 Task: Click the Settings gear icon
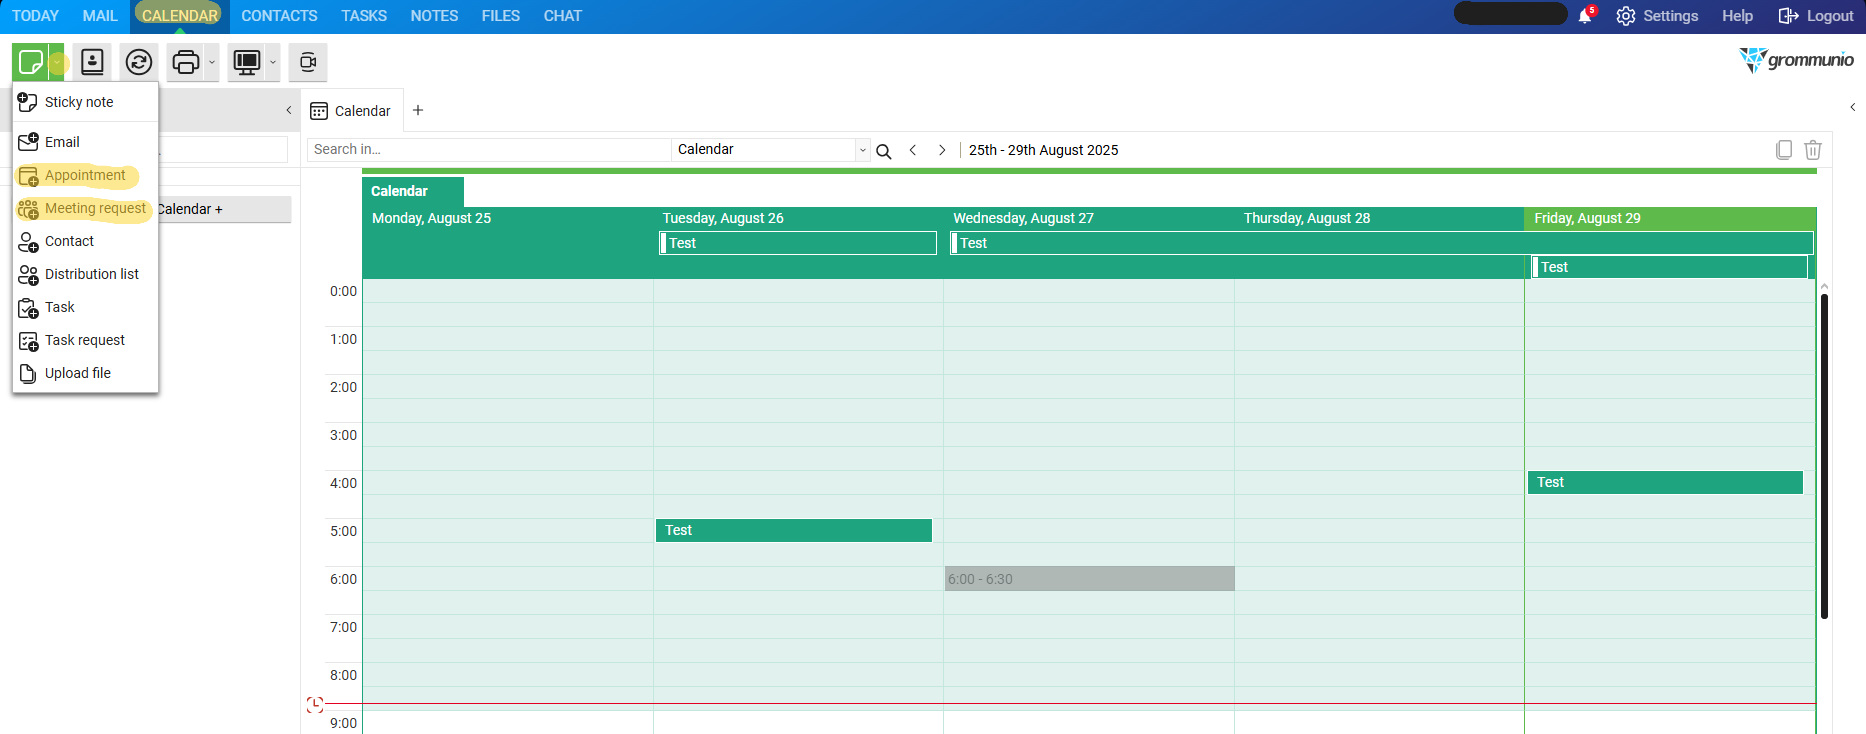point(1626,16)
